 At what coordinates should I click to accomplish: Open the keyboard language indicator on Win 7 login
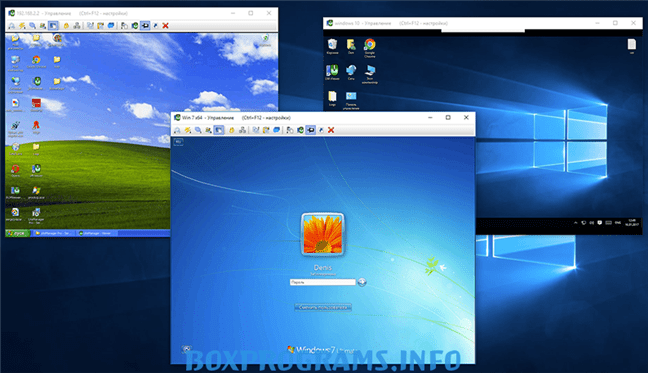pos(178,142)
